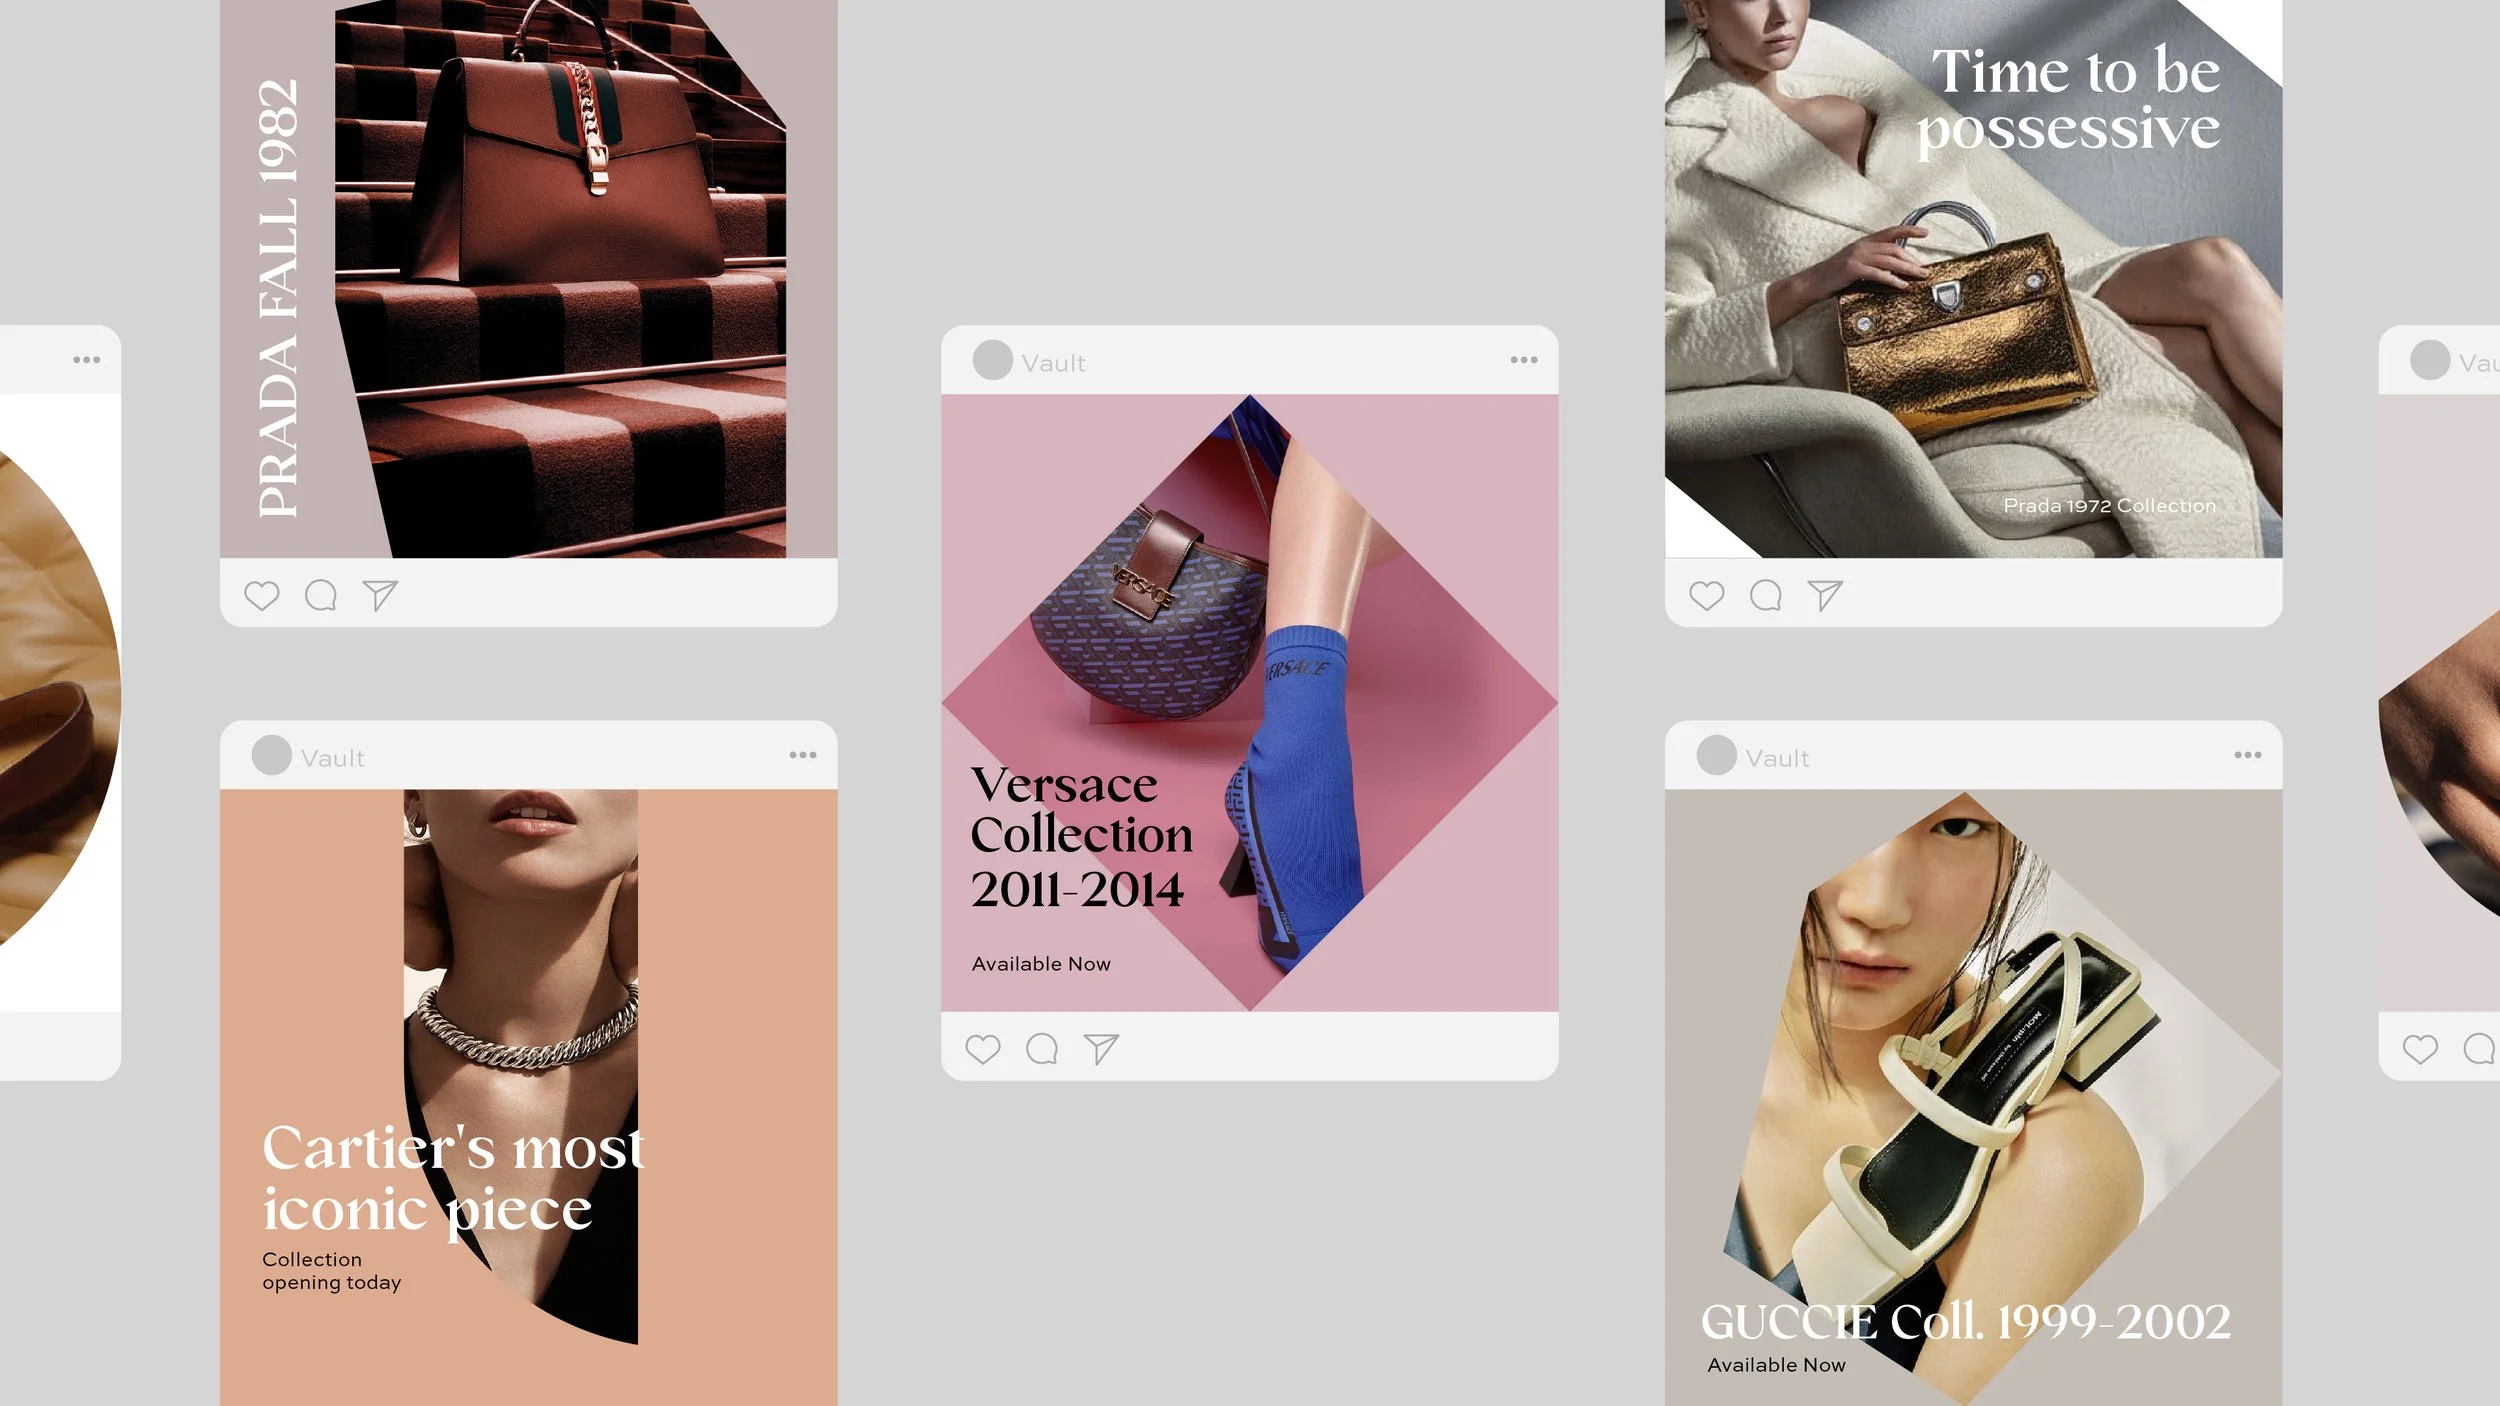Open more options on Guccie post
The image size is (2500, 1406).
2248,755
